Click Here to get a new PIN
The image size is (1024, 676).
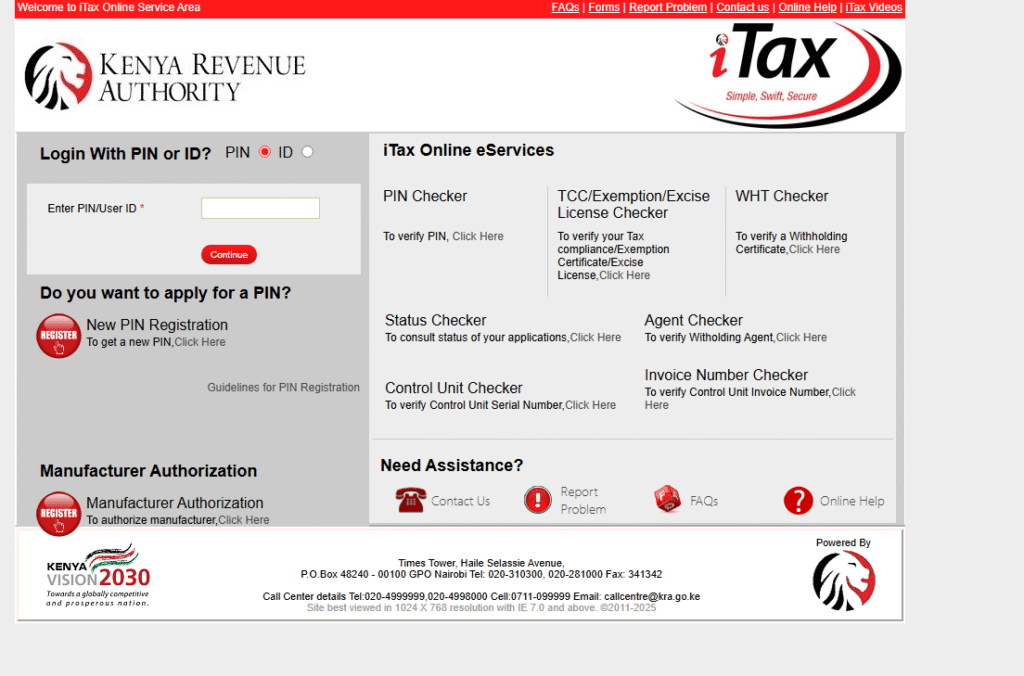(200, 342)
